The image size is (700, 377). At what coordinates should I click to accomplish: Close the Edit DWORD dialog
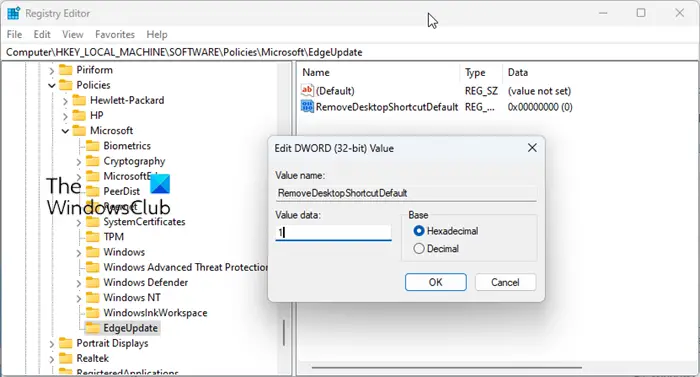pos(532,148)
